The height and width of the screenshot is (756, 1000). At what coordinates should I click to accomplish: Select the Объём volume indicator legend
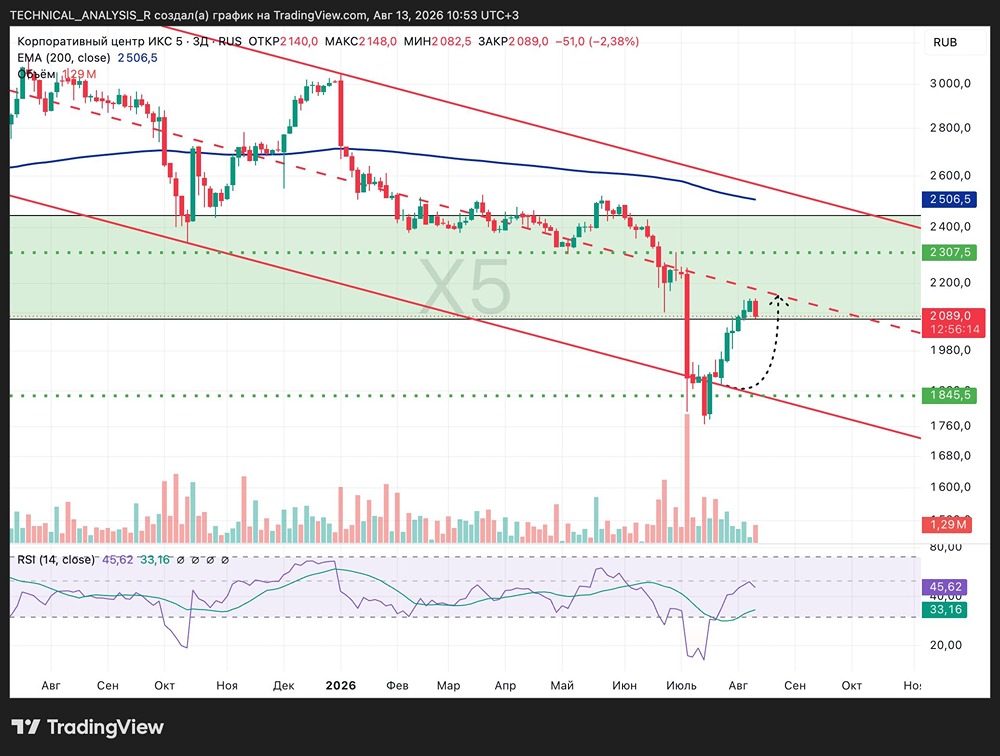[36, 74]
